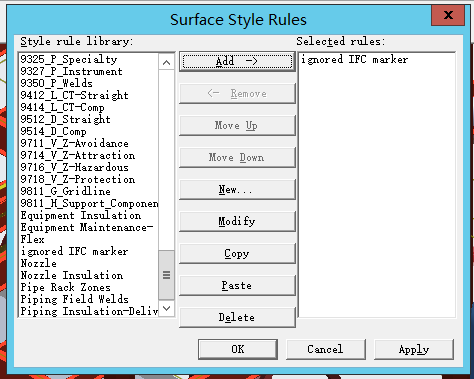This screenshot has height=379, width=474.
Task: Click the Remove button
Action: (237, 93)
